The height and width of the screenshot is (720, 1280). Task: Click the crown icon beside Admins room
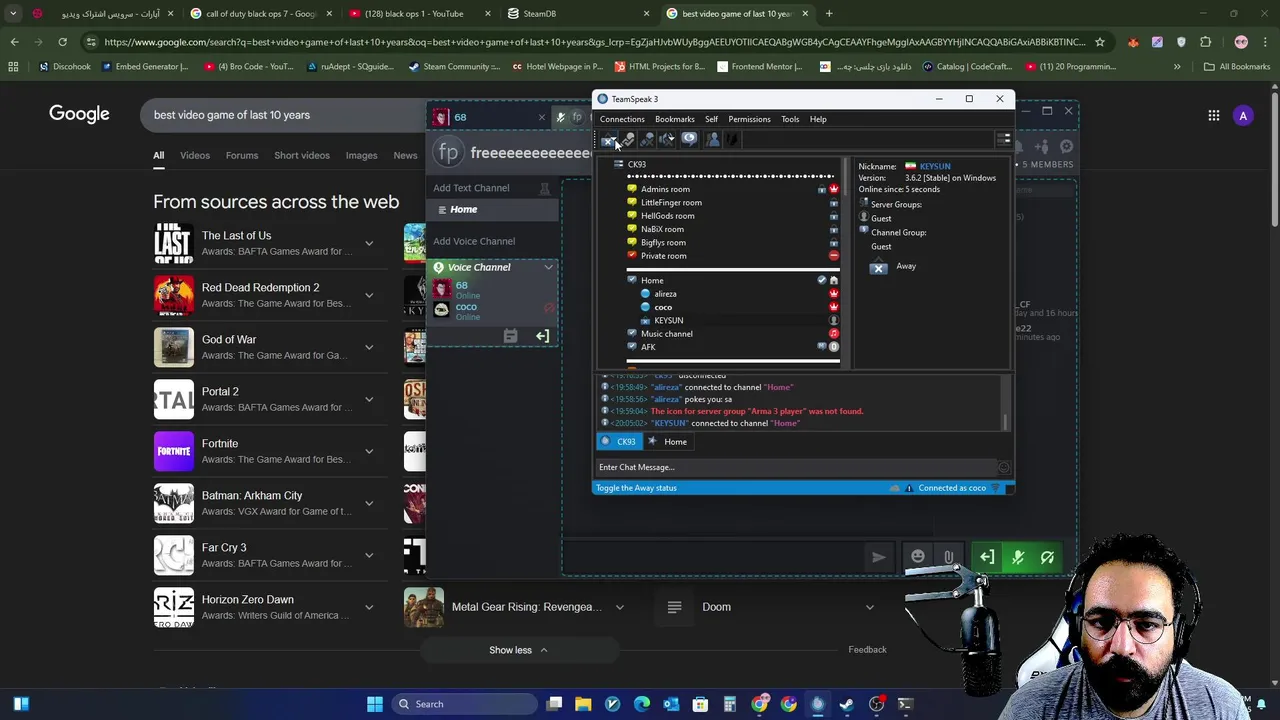pos(834,189)
